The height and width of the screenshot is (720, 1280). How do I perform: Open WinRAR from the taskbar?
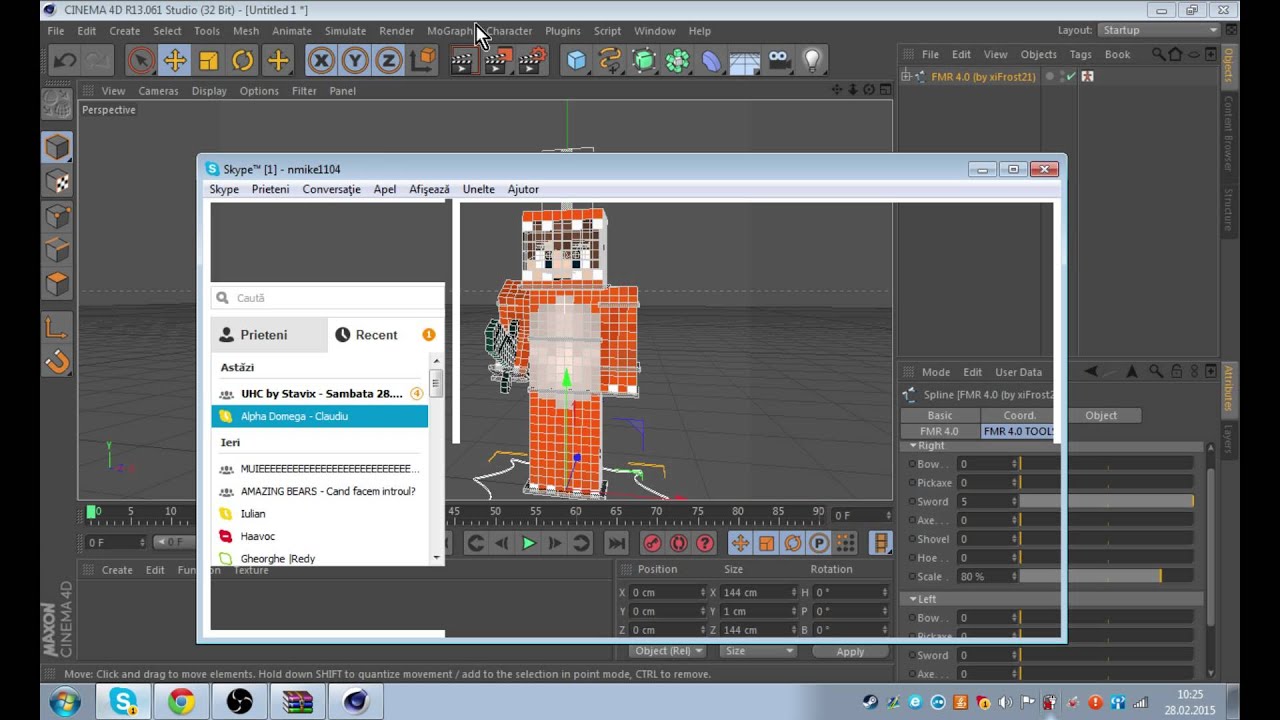(297, 701)
